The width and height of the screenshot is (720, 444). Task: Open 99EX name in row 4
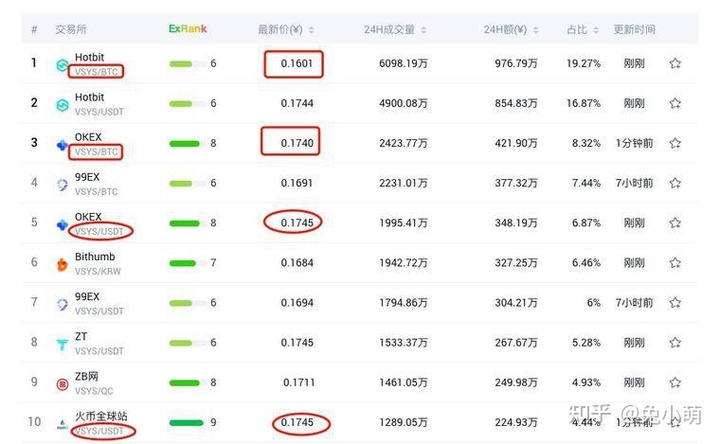[87, 177]
